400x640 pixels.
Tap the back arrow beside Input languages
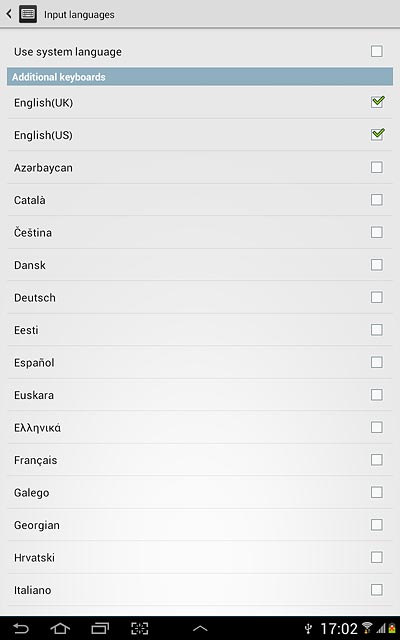pyautogui.click(x=9, y=14)
